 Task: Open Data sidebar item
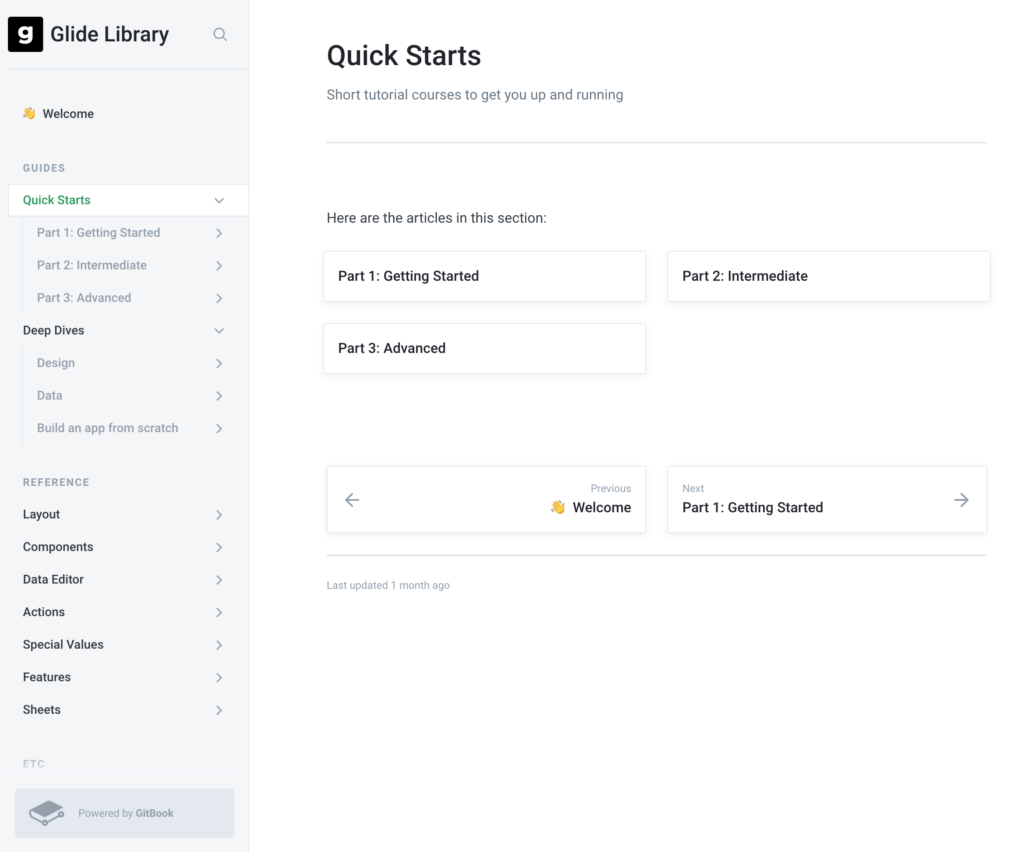(x=50, y=396)
